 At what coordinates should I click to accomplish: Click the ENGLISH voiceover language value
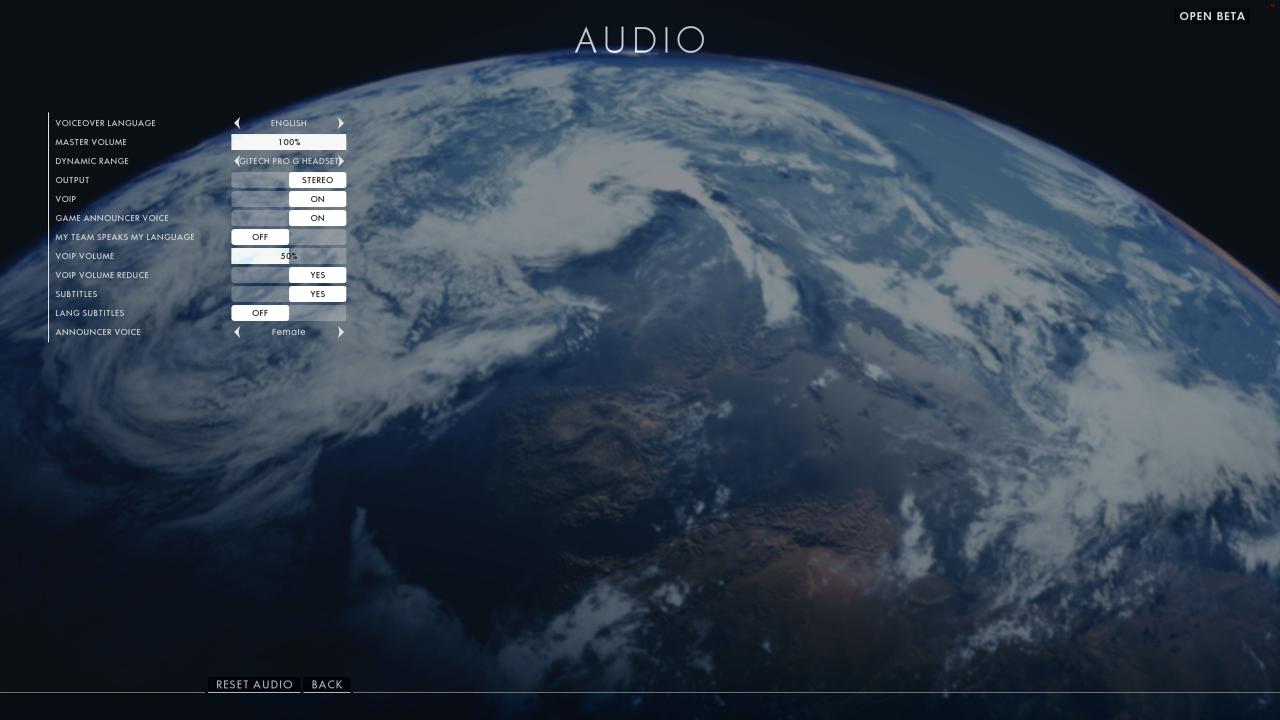[x=288, y=123]
